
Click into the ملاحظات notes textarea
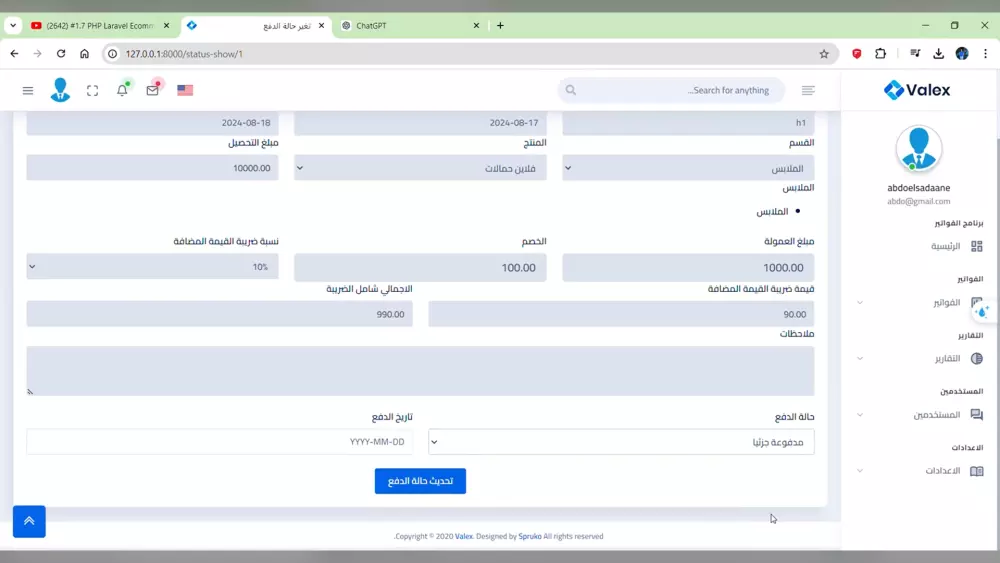(x=420, y=371)
